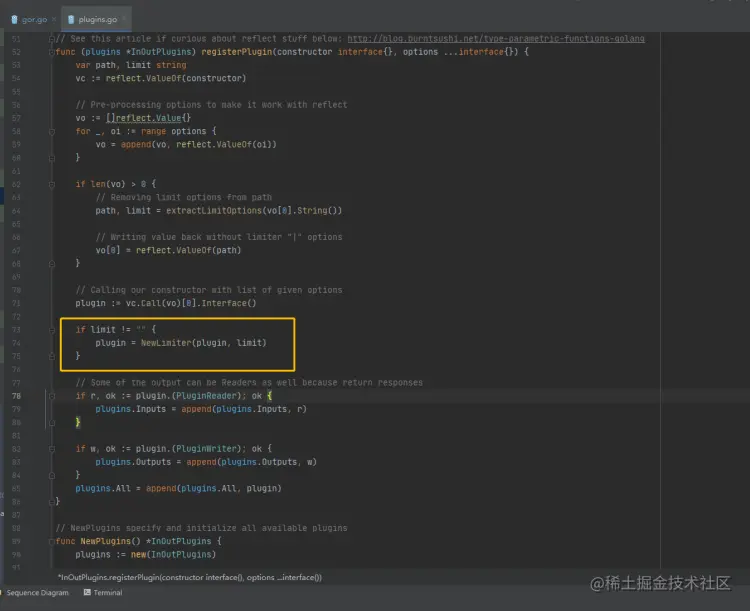Screen dimensions: 750x611
Task: Close the gor.go tab
Action: click(54, 19)
